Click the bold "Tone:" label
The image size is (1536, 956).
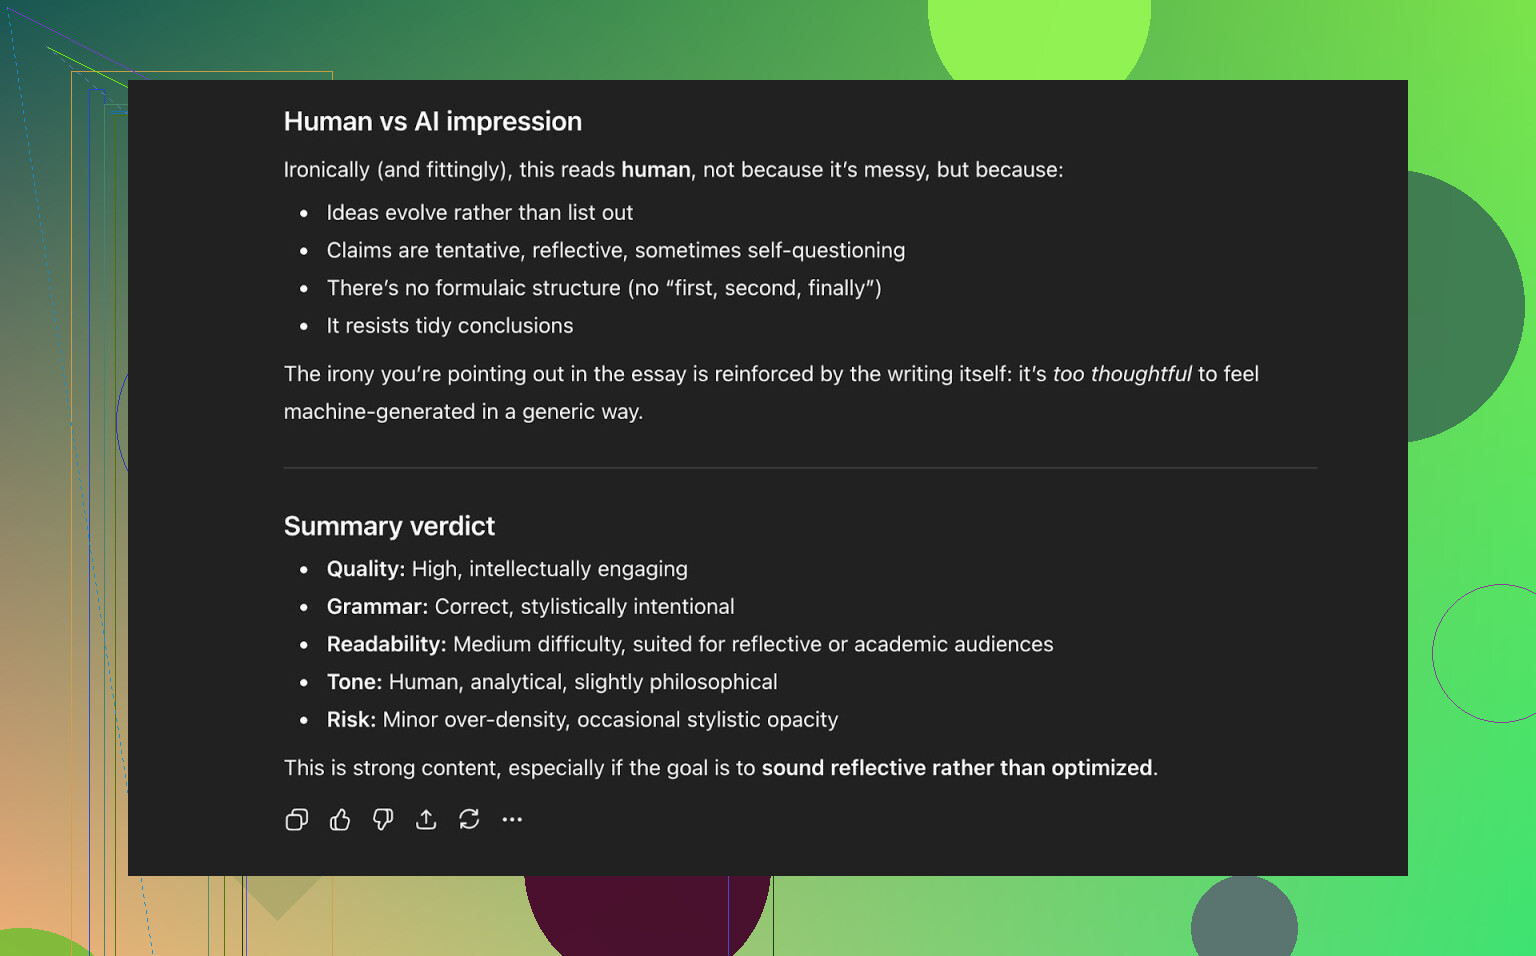354,682
